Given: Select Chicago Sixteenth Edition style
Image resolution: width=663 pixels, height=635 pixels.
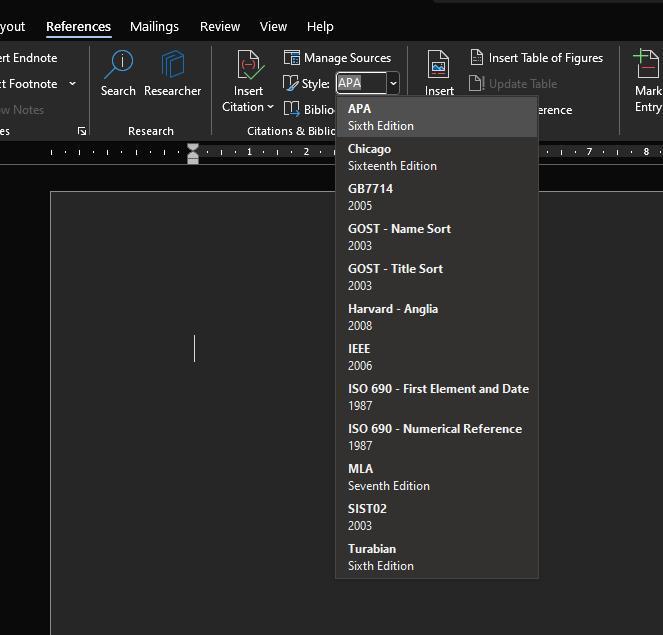Looking at the screenshot, I should (x=437, y=157).
